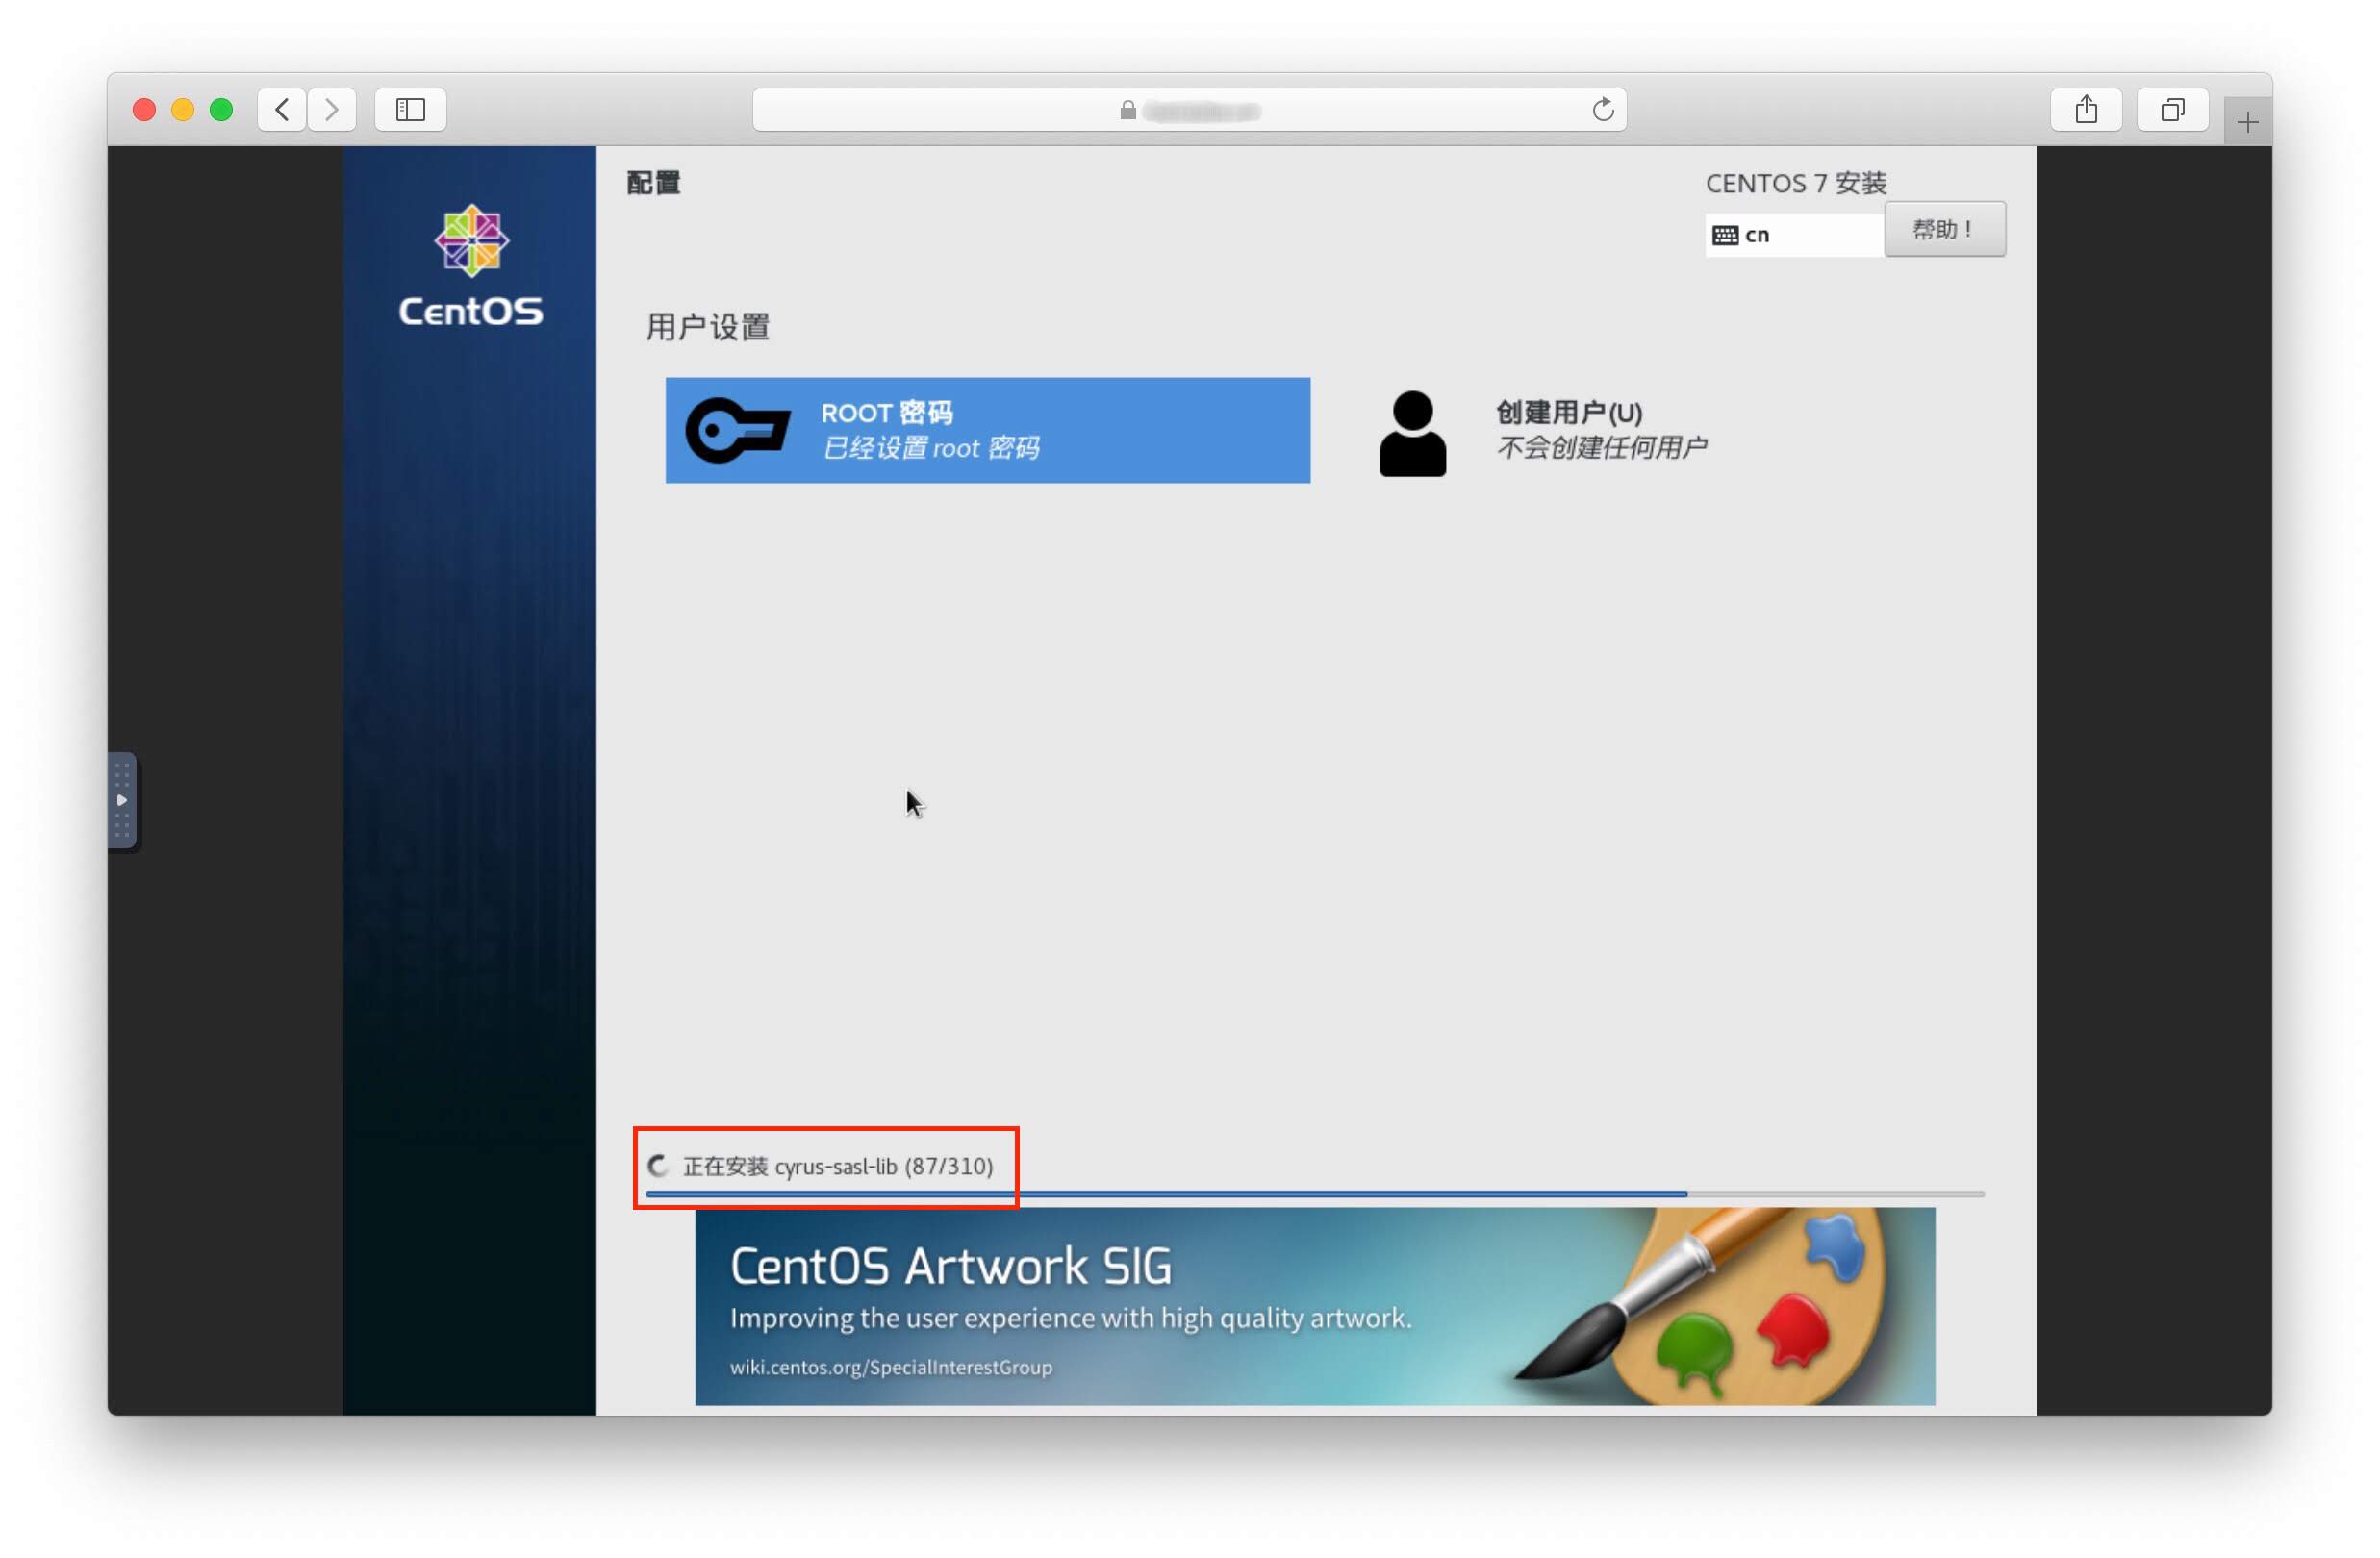This screenshot has width=2380, height=1558.
Task: Click the key icon for root password
Action: [738, 430]
